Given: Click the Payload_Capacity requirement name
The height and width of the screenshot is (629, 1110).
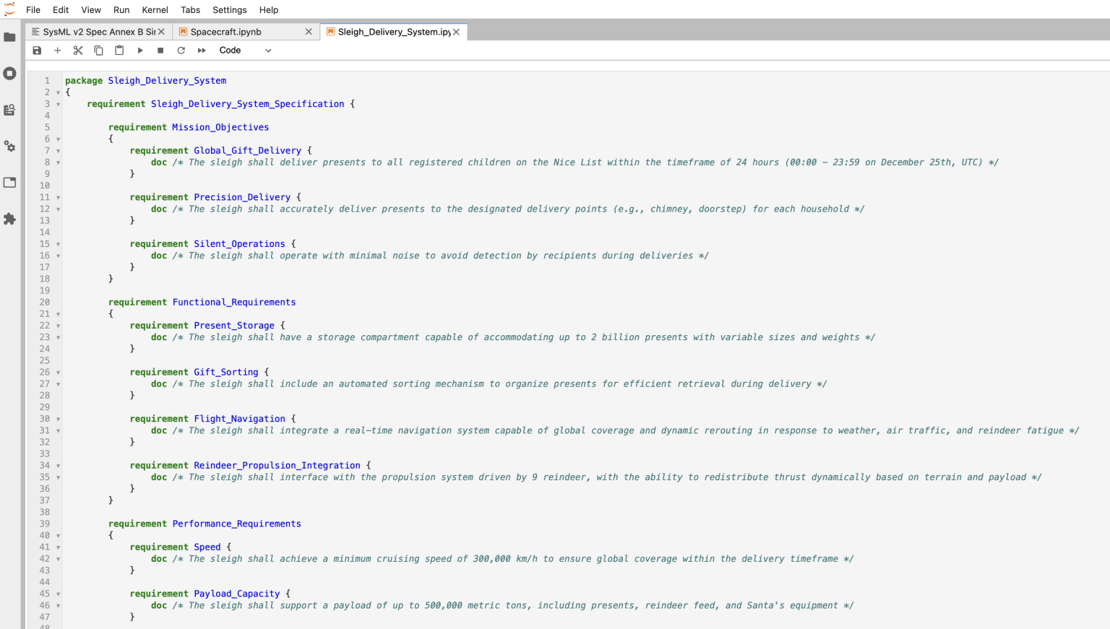Looking at the screenshot, I should (x=237, y=594).
